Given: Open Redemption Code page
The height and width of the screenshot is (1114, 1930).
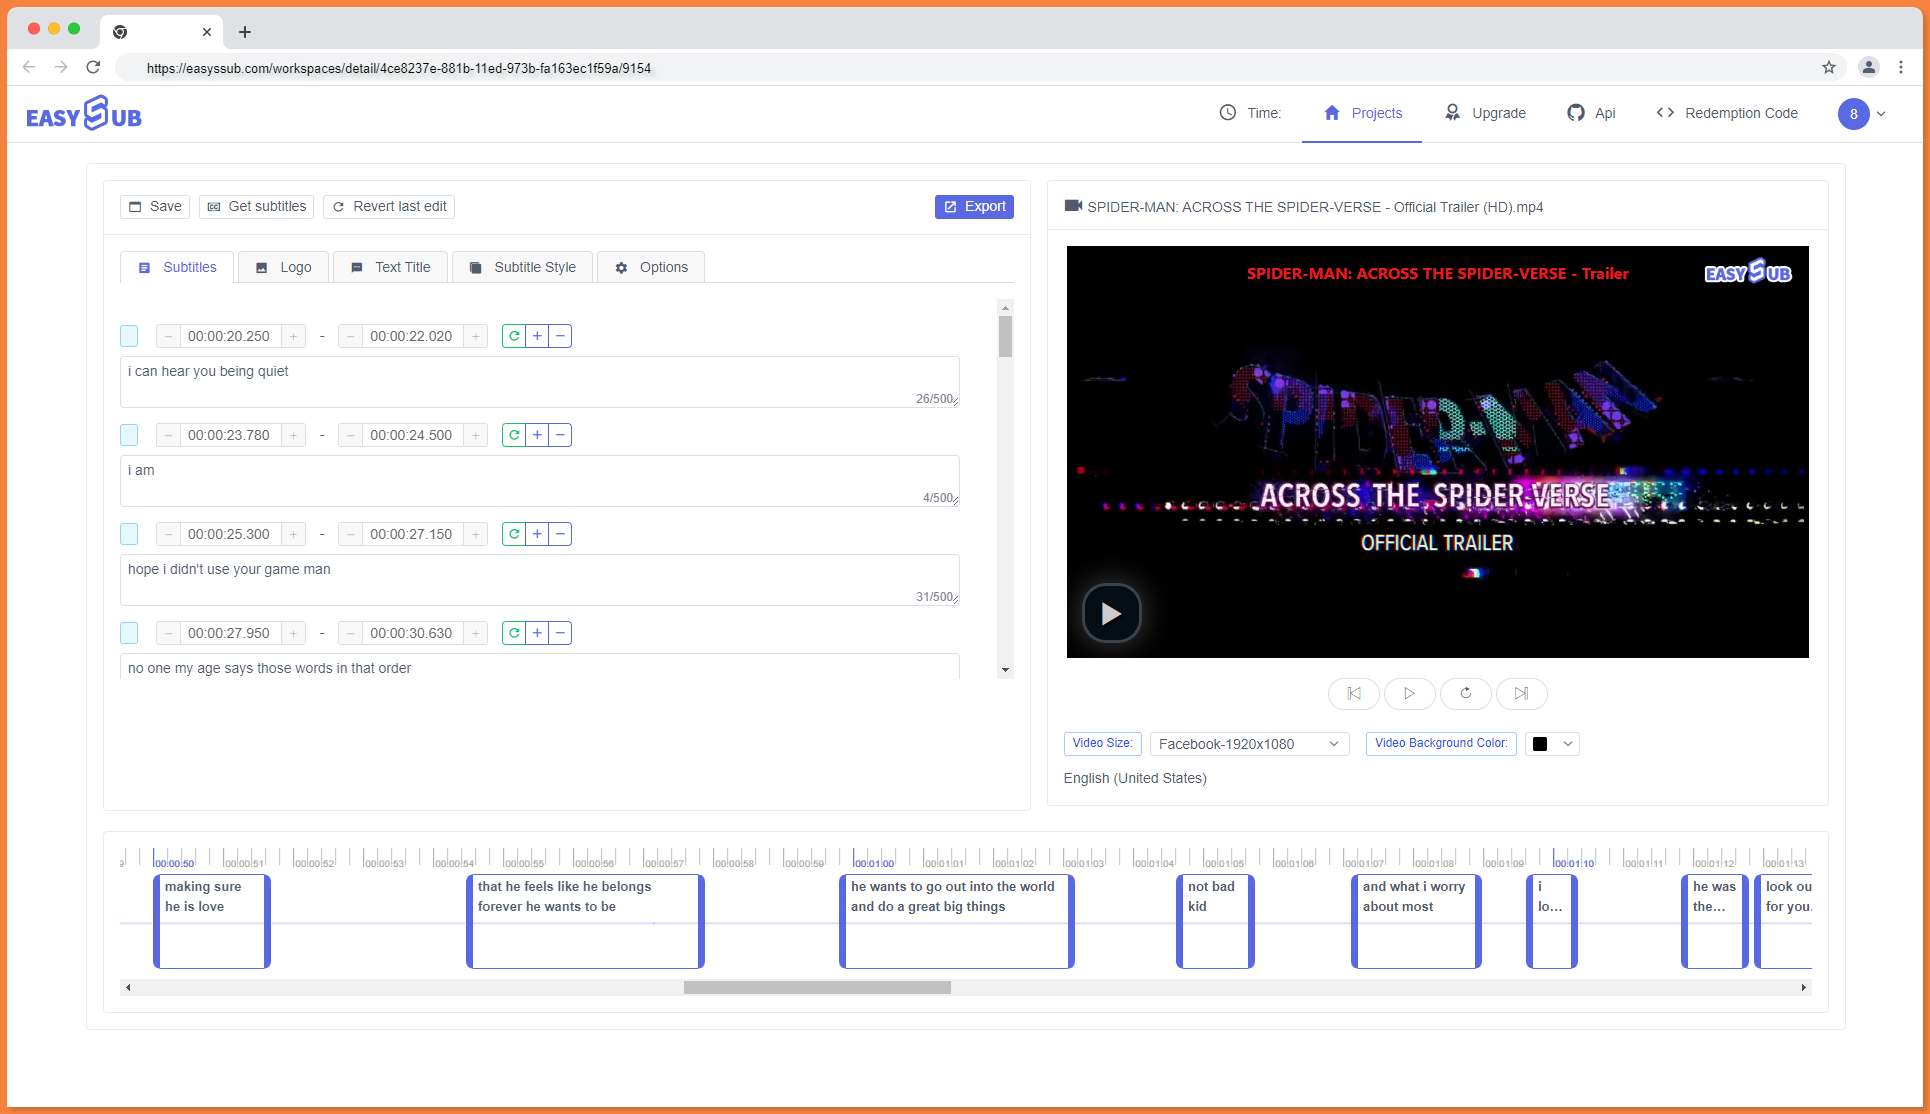Looking at the screenshot, I should tap(1727, 113).
